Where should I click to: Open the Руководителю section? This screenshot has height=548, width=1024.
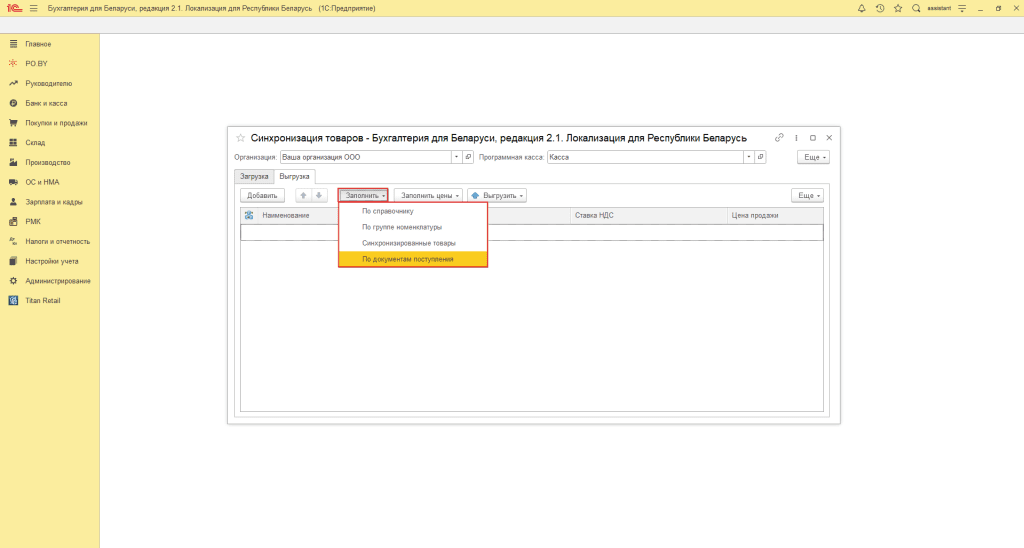[x=50, y=84]
